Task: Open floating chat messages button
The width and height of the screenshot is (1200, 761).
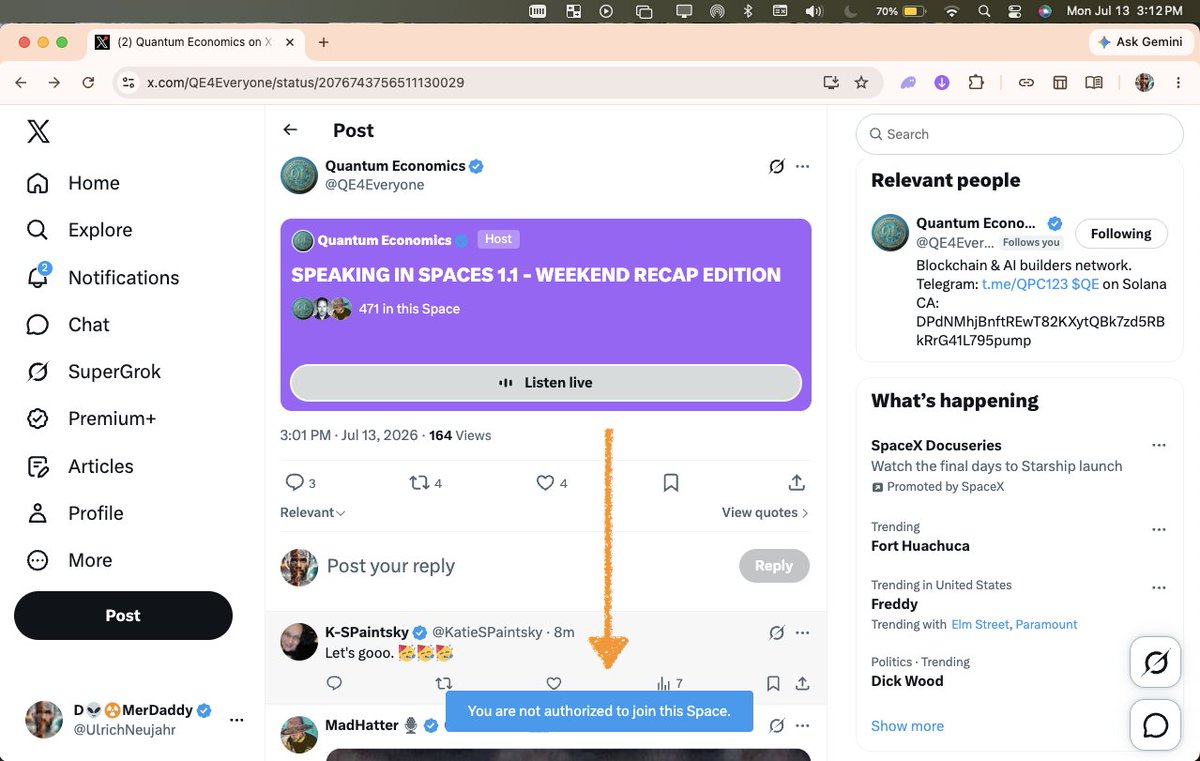Action: point(1156,725)
